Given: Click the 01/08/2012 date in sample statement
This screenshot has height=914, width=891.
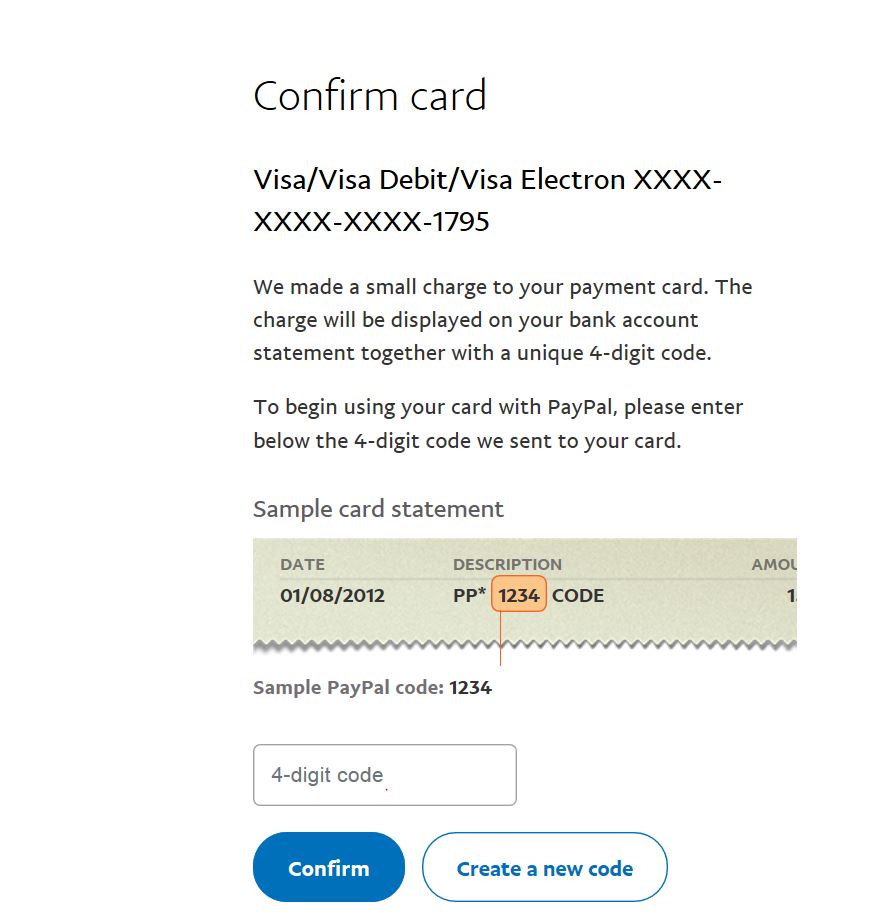Looking at the screenshot, I should pyautogui.click(x=332, y=596).
